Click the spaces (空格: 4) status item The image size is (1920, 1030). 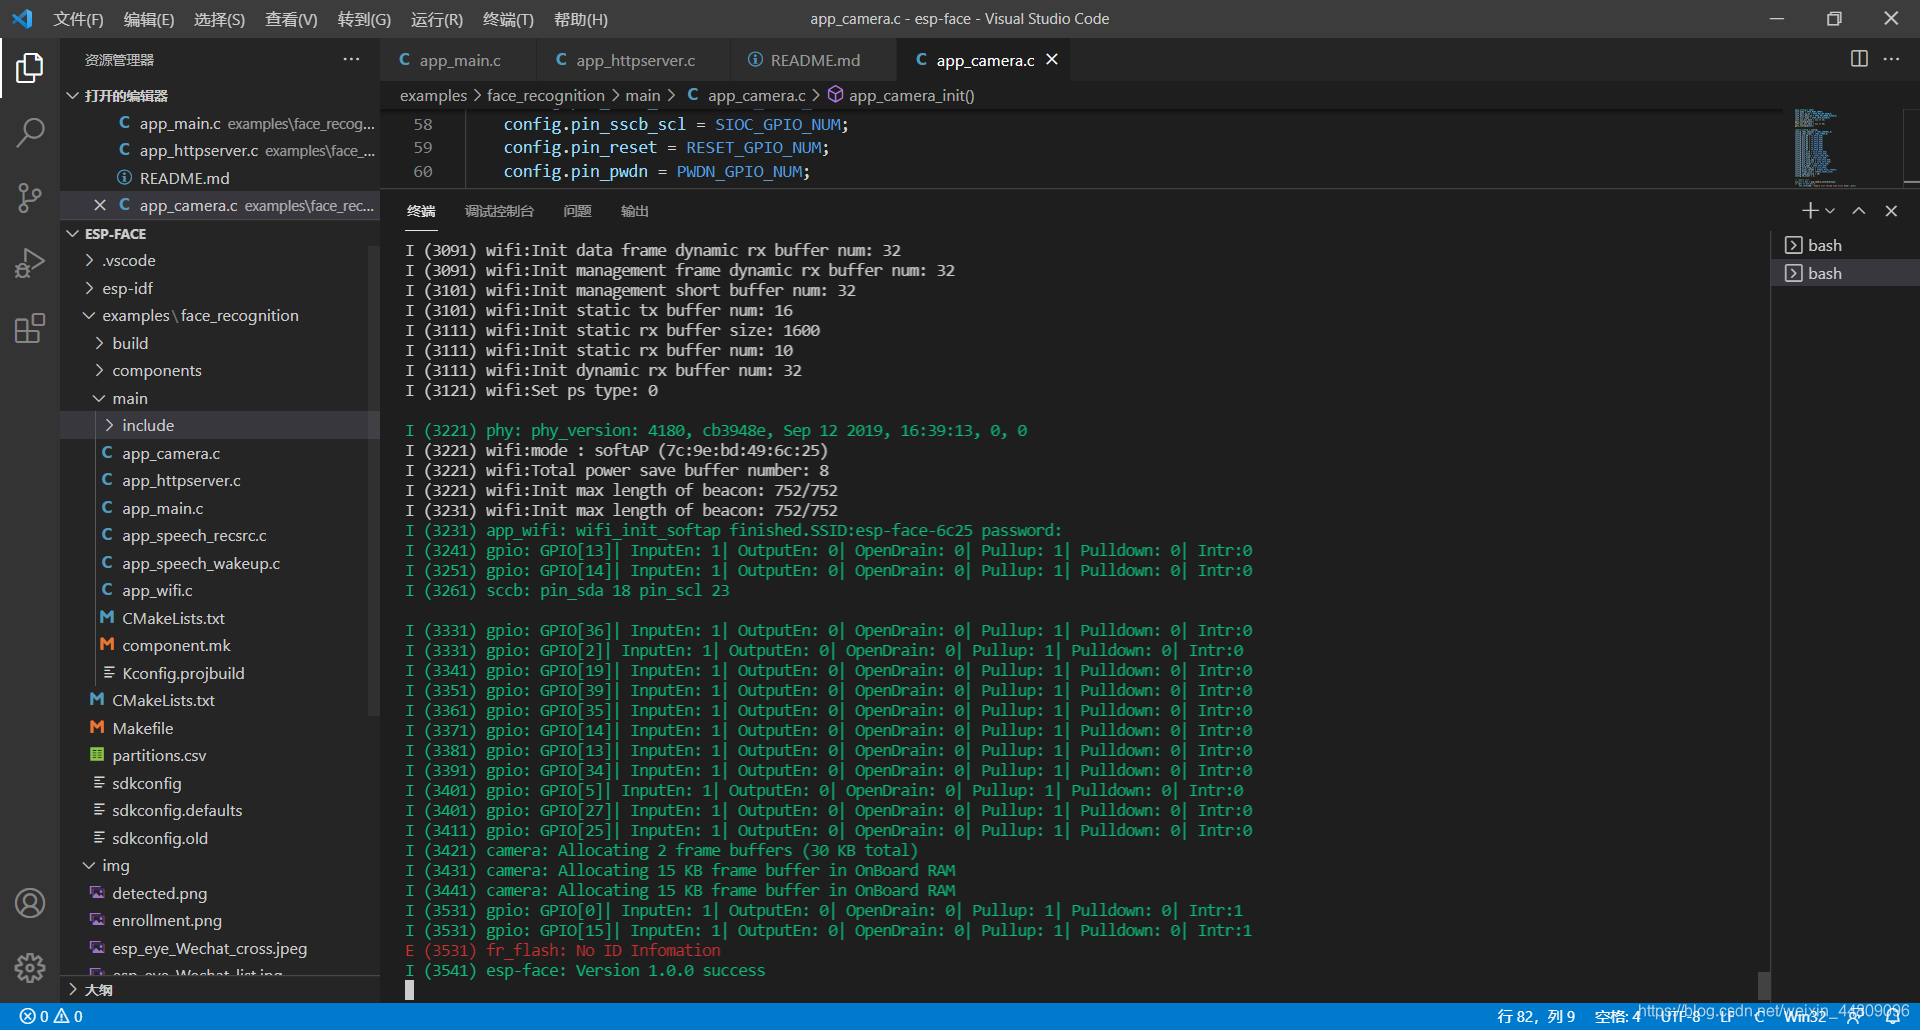click(x=1617, y=1016)
